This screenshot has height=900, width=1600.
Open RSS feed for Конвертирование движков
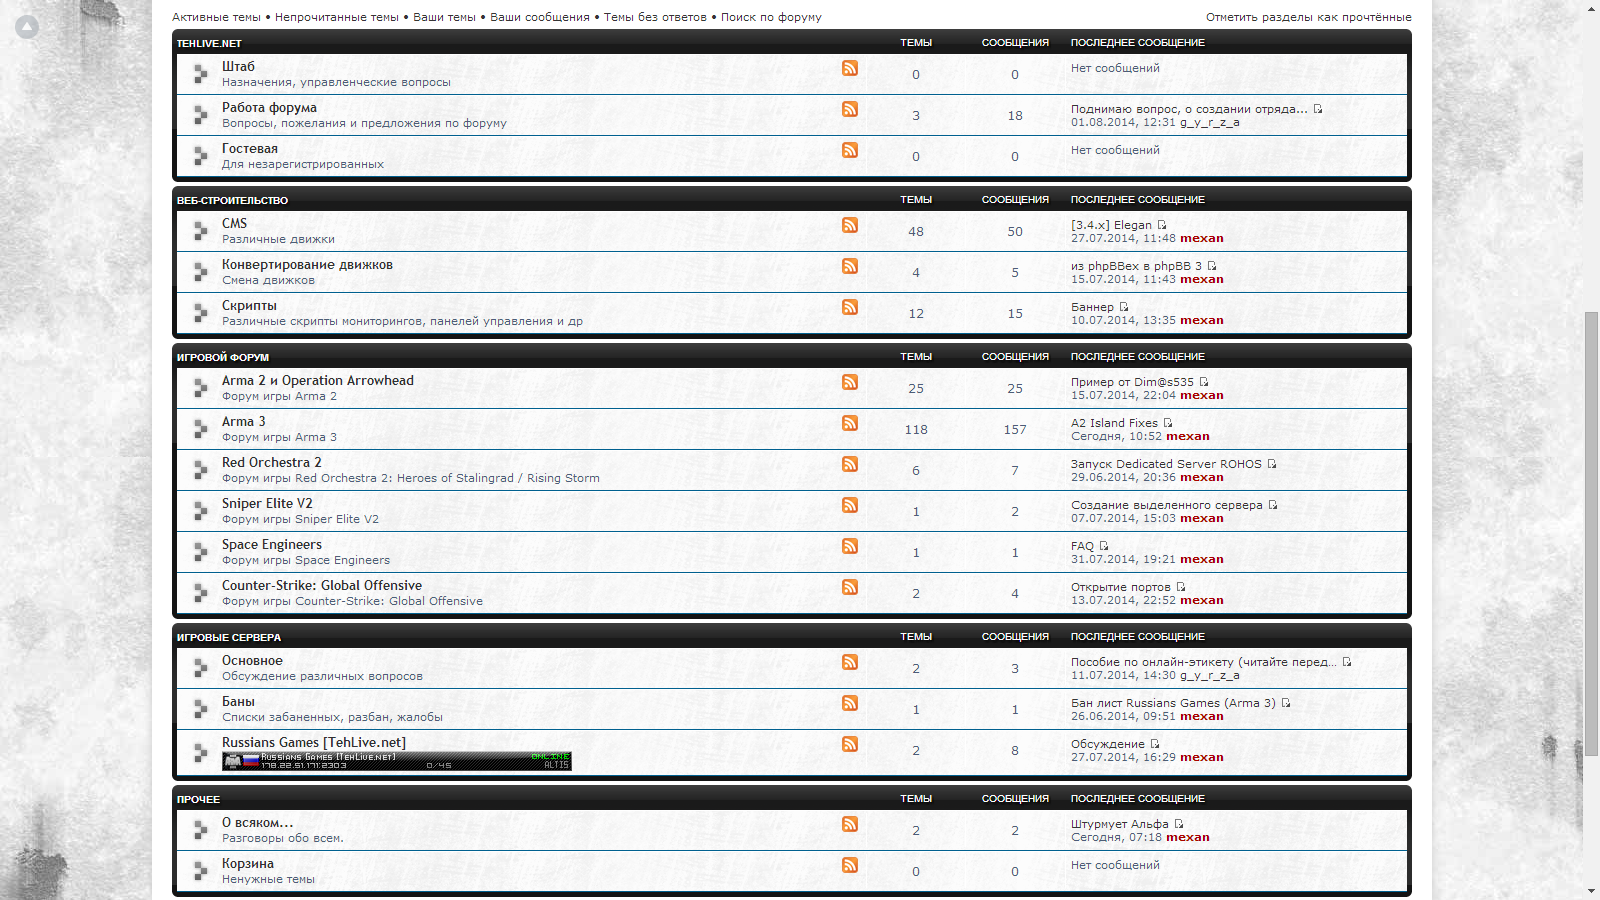(850, 266)
